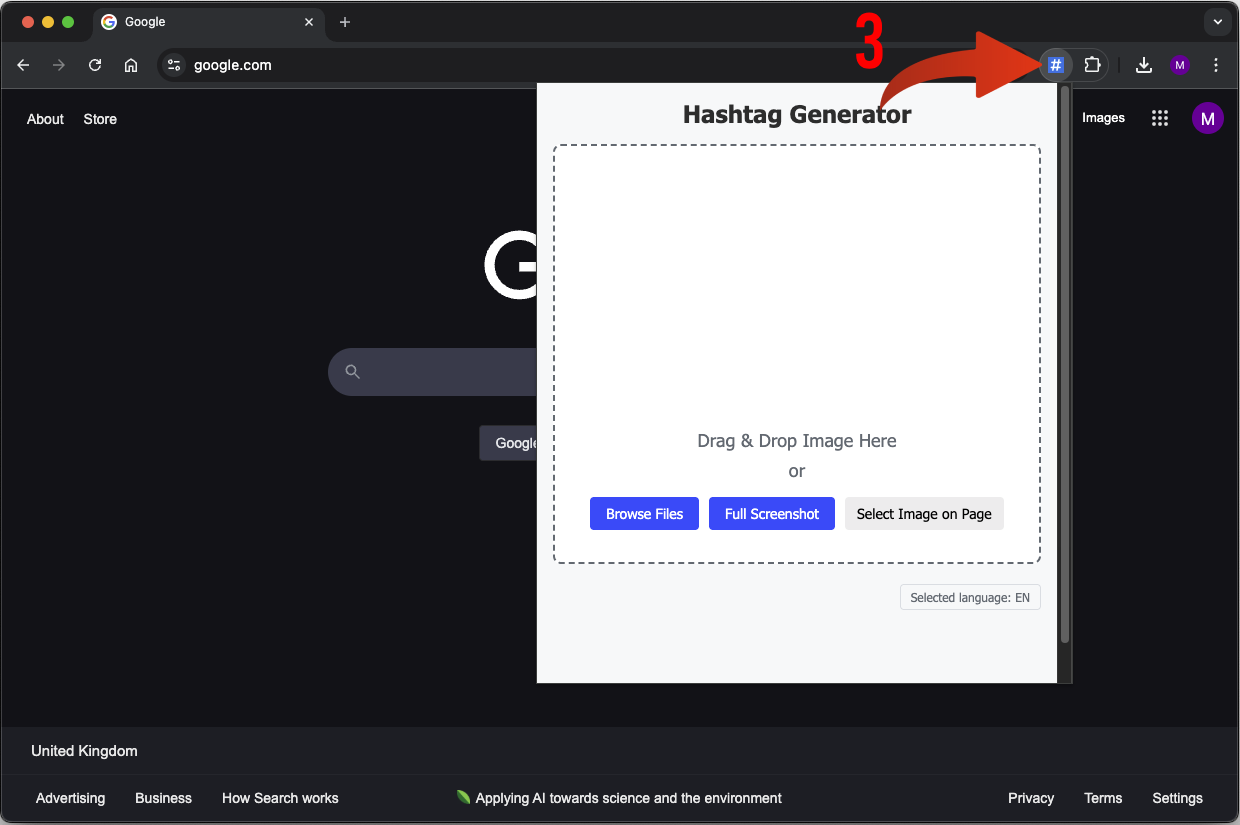
Task: Open the Privacy footer link
Action: (1031, 798)
